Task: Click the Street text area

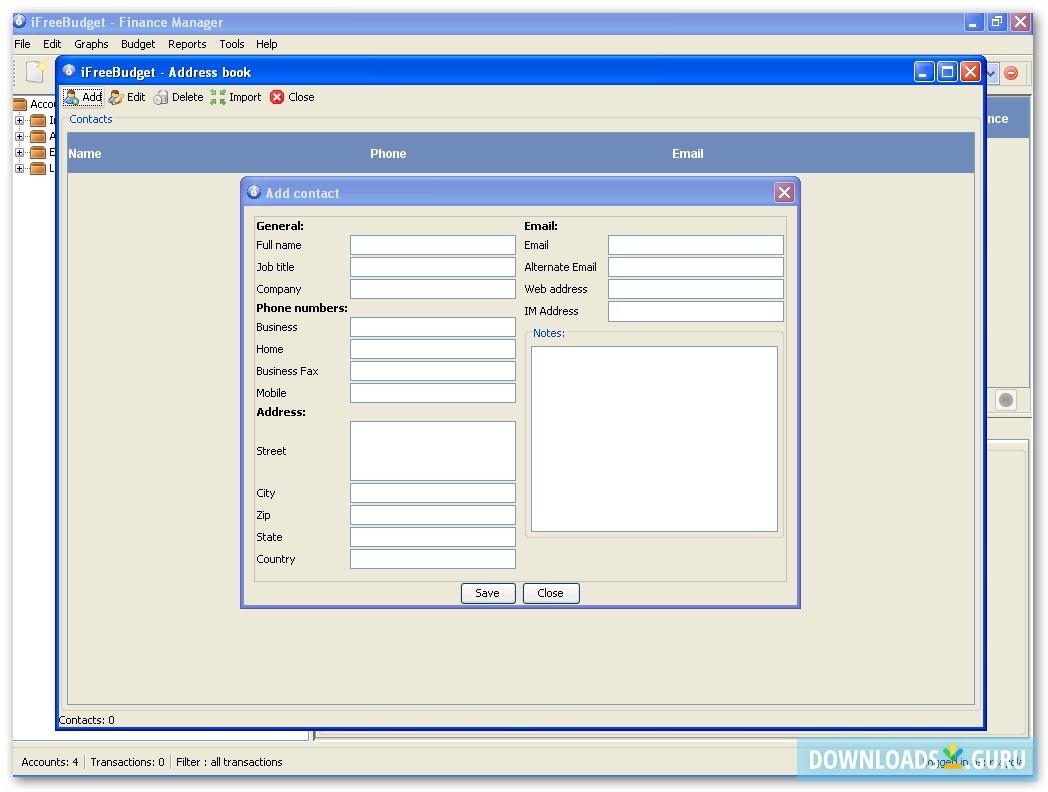Action: pyautogui.click(x=432, y=451)
